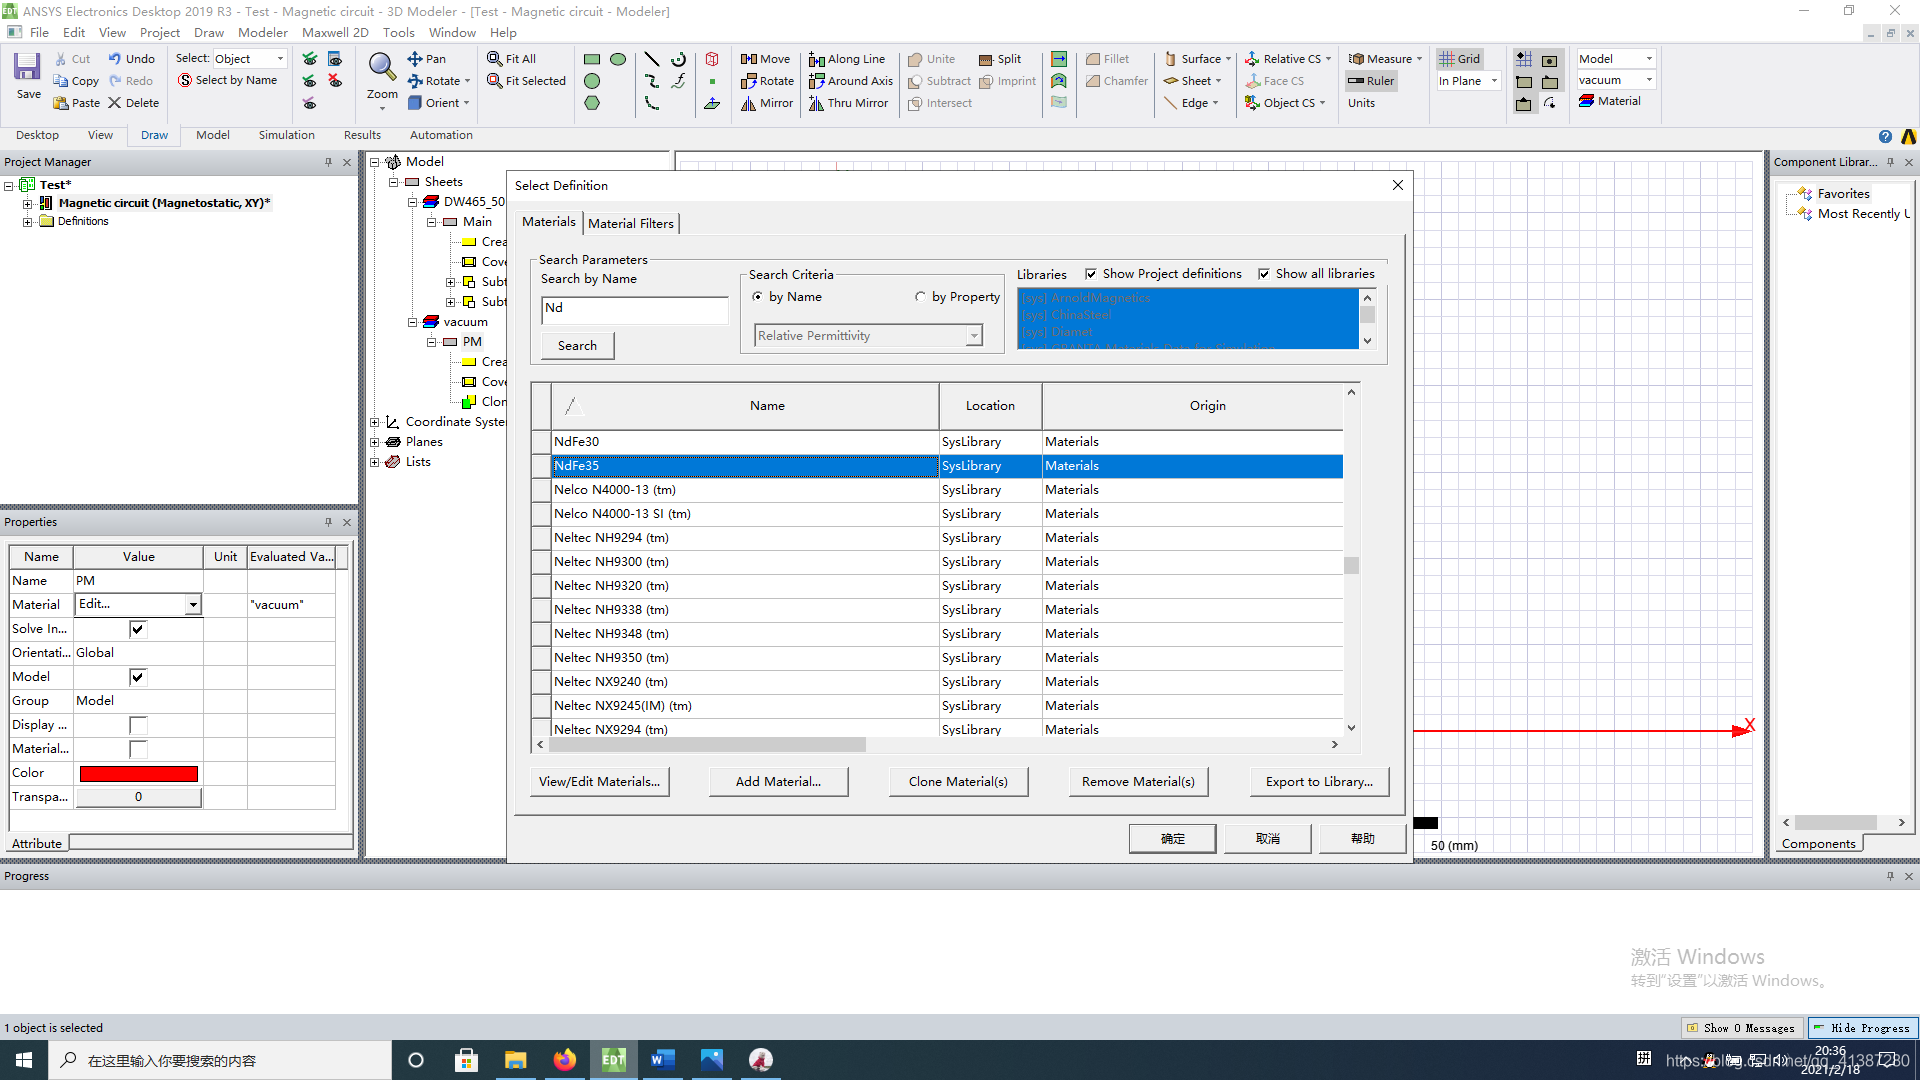Open the Tools menu
The width and height of the screenshot is (1920, 1080).
point(398,33)
